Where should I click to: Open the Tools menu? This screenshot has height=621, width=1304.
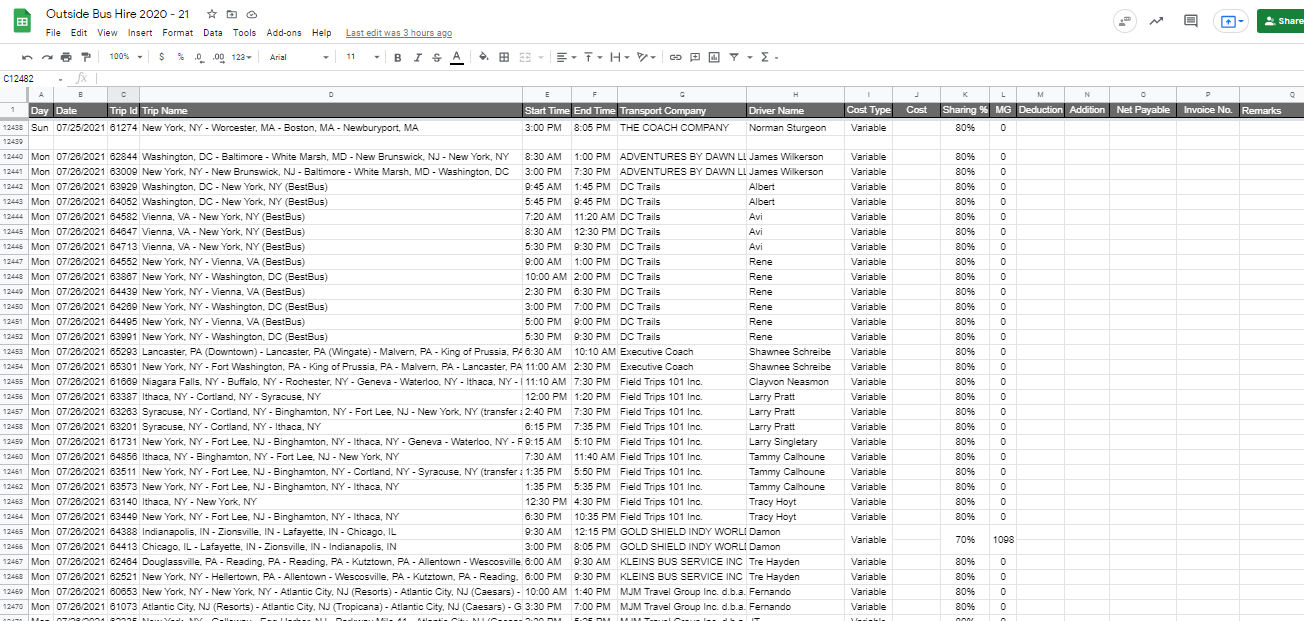[245, 33]
